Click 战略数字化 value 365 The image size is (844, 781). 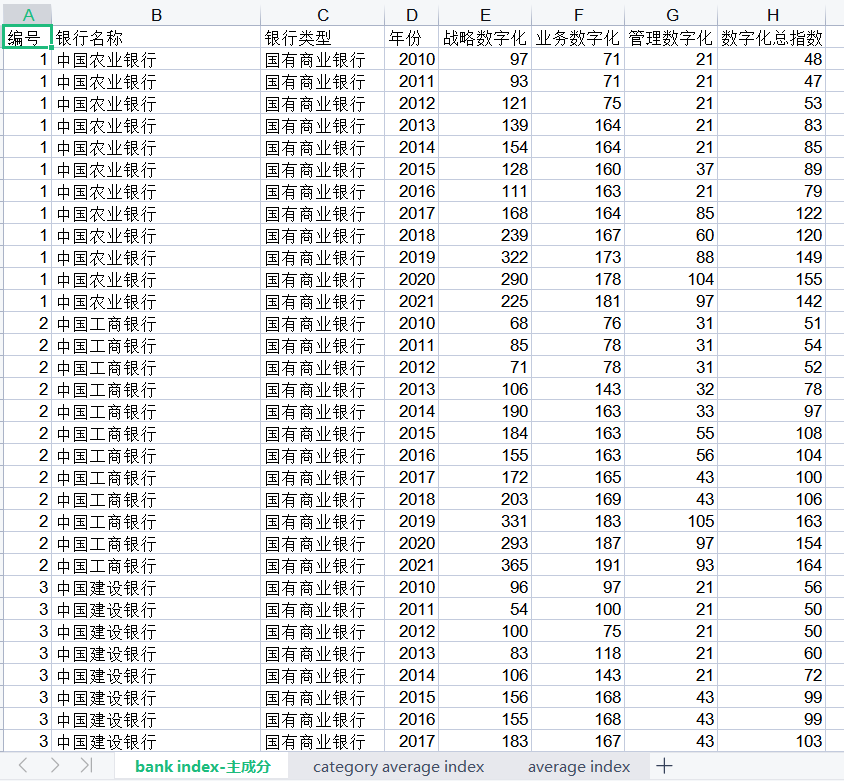point(485,566)
